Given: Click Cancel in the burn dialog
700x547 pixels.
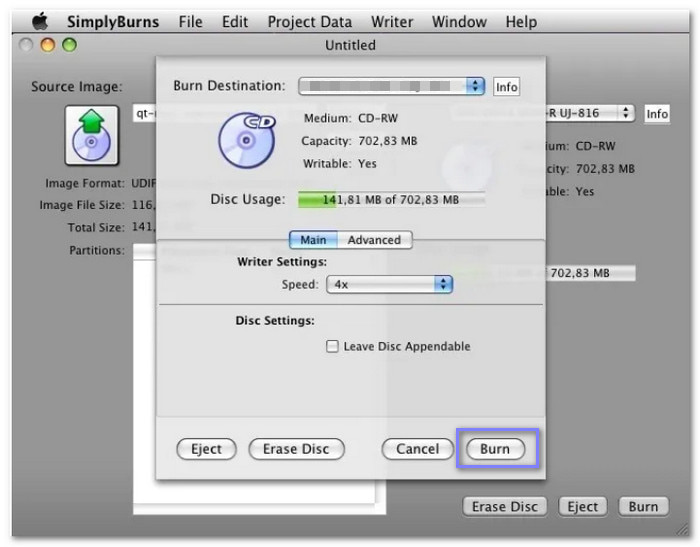Looking at the screenshot, I should [417, 449].
